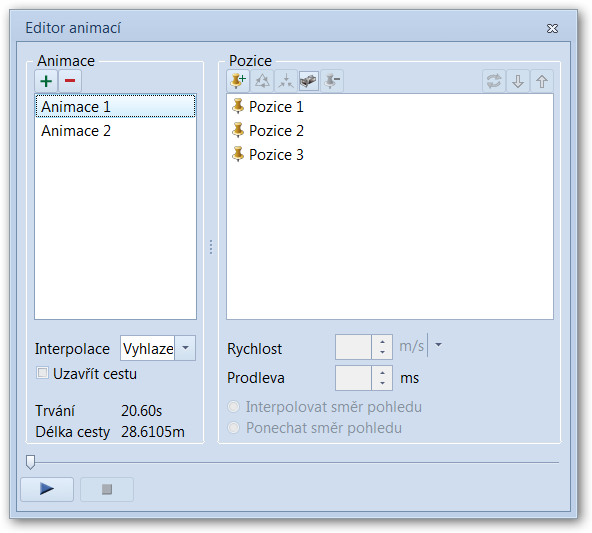The image size is (592, 533).
Task: Increase Rychlost value with up stepper
Action: click(x=382, y=342)
